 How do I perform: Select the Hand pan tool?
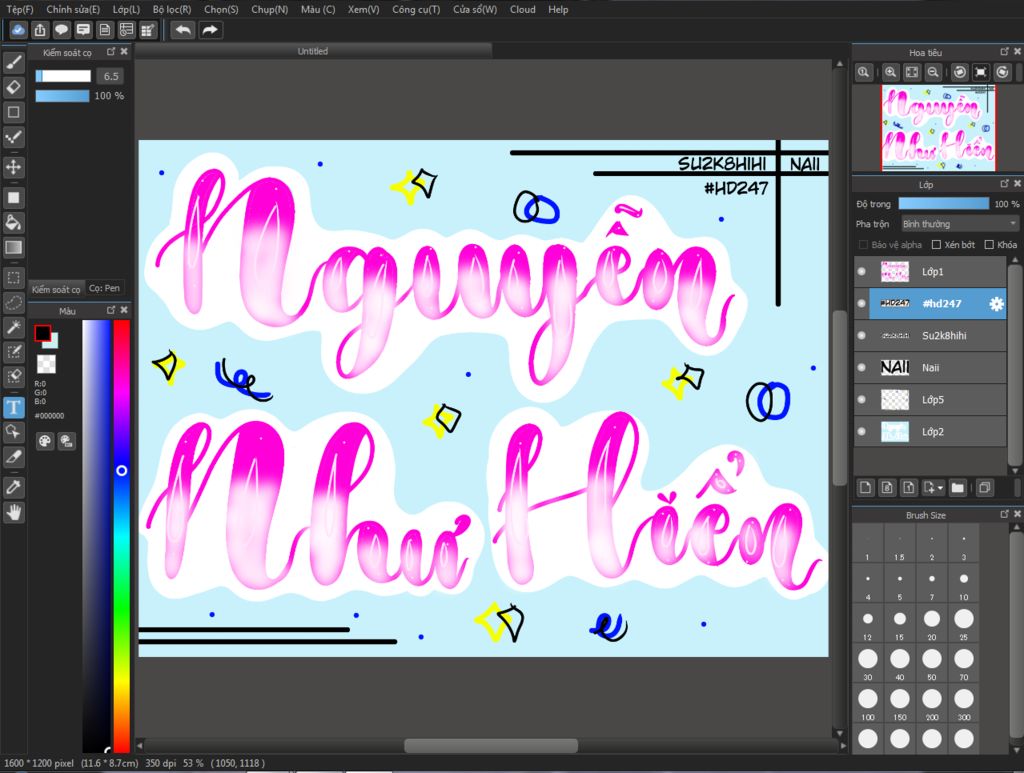14,513
